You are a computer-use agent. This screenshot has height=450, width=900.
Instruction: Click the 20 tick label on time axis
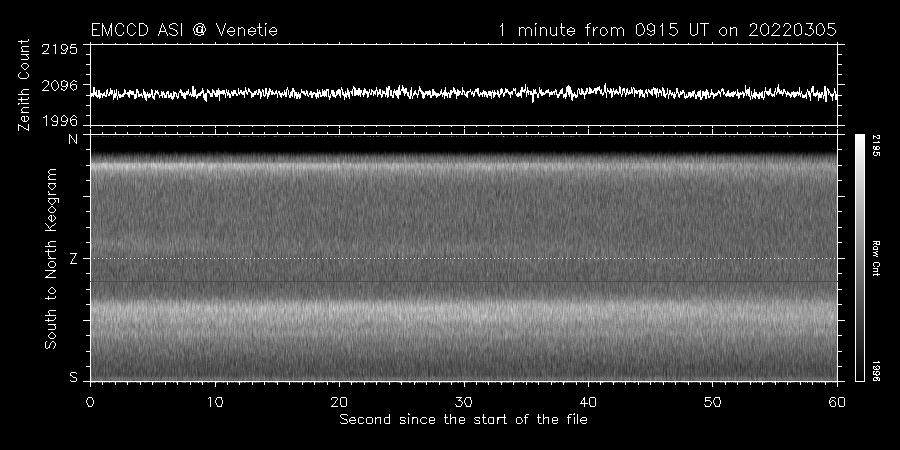[339, 402]
